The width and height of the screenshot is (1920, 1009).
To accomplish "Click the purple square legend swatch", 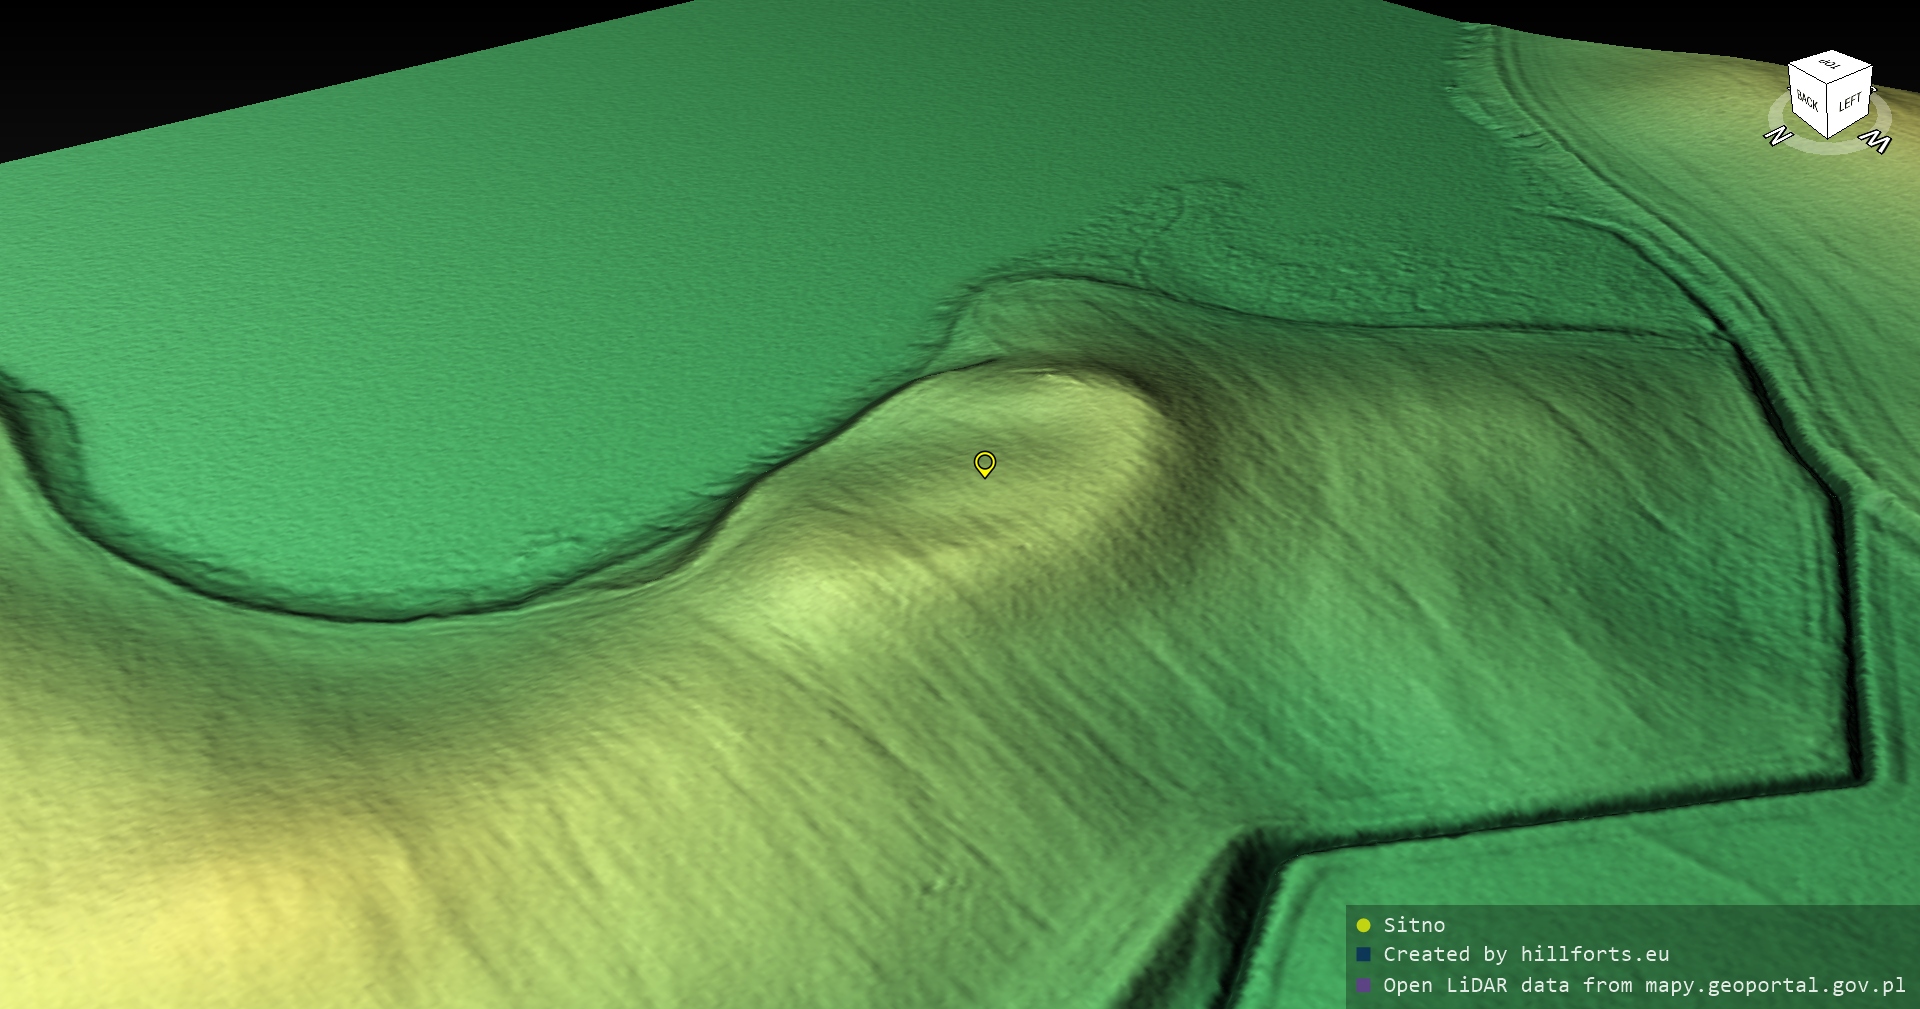I will [x=1363, y=985].
